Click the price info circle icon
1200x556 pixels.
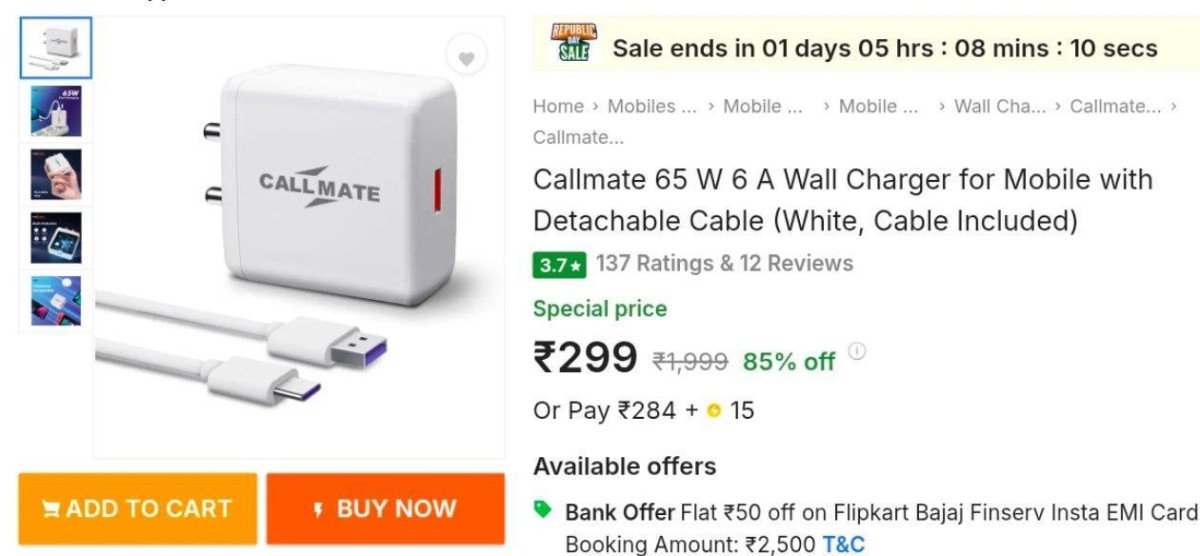857,351
